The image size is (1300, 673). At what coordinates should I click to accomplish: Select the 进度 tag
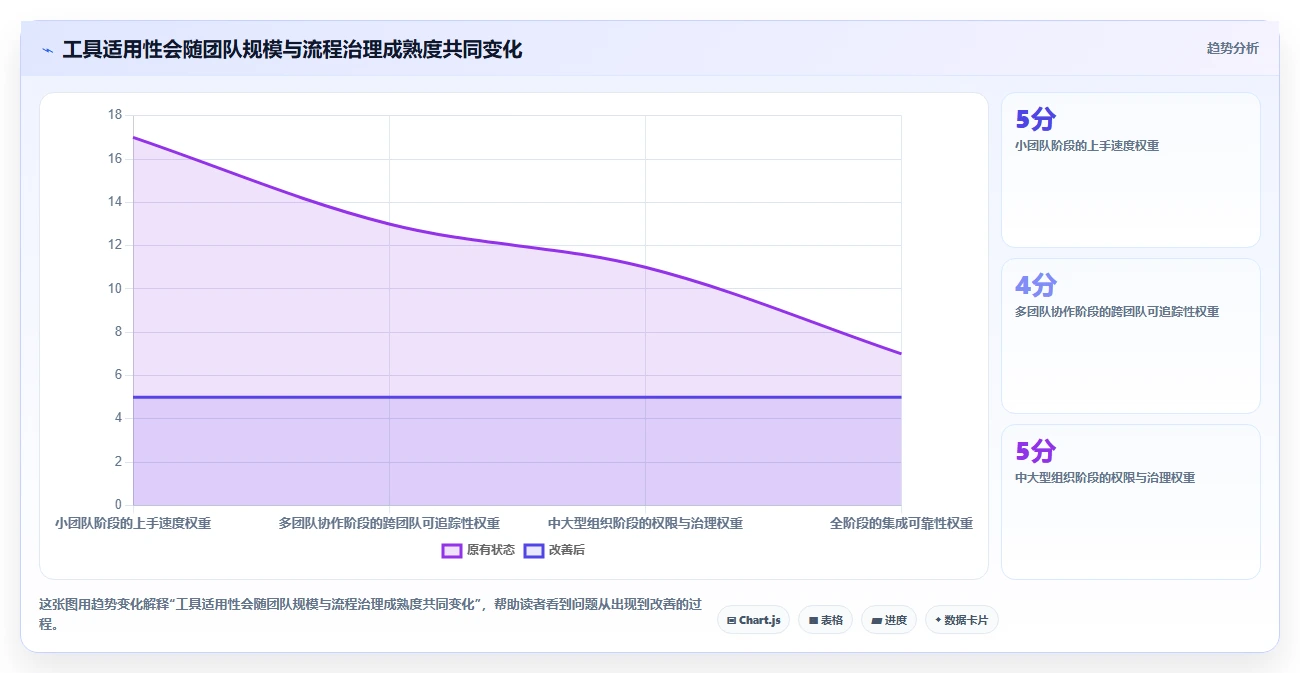click(x=888, y=620)
